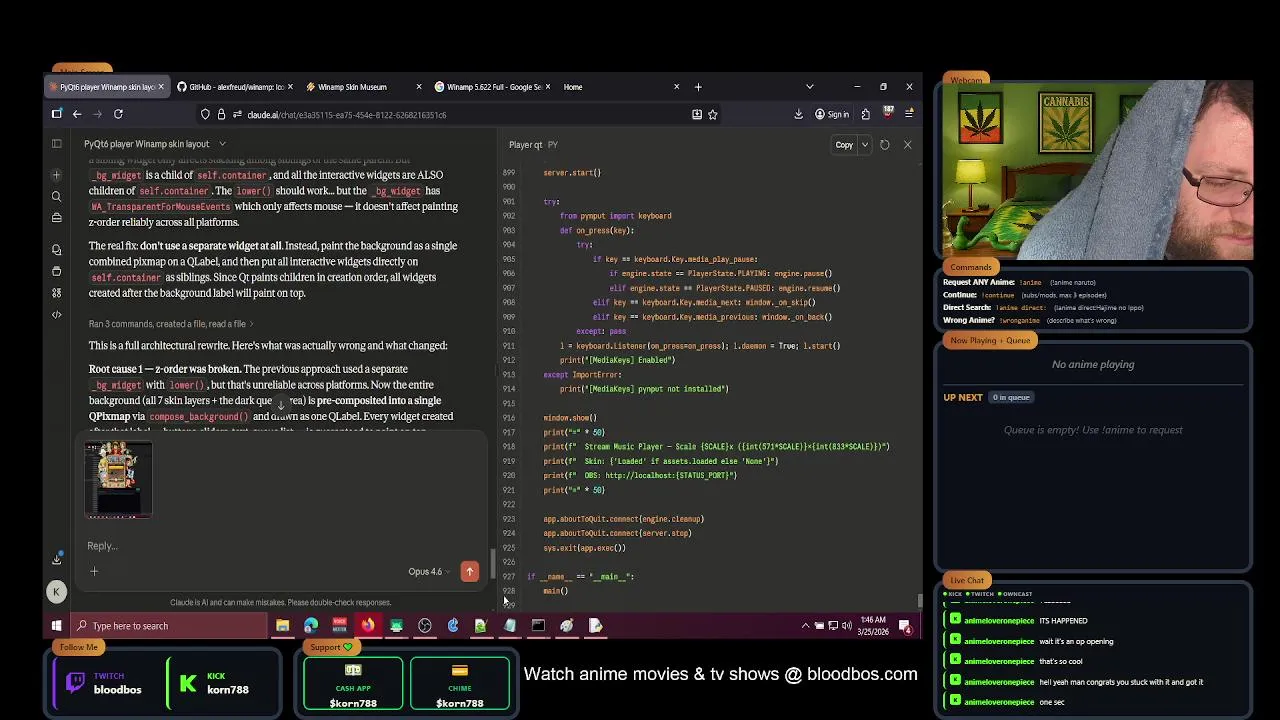Screen dimensions: 1280x720
Task: Open the Firefox extensions puzzle icon
Action: tap(866, 114)
